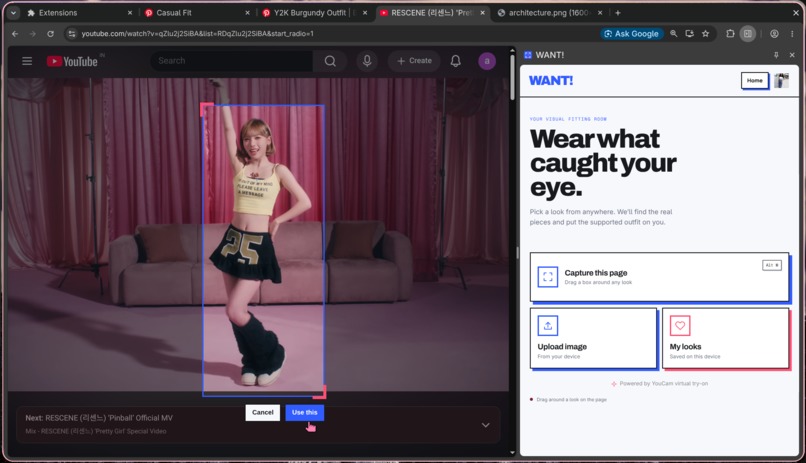Image resolution: width=806 pixels, height=463 pixels.
Task: Open the zoom magnifier icon in address bar
Action: point(673,34)
